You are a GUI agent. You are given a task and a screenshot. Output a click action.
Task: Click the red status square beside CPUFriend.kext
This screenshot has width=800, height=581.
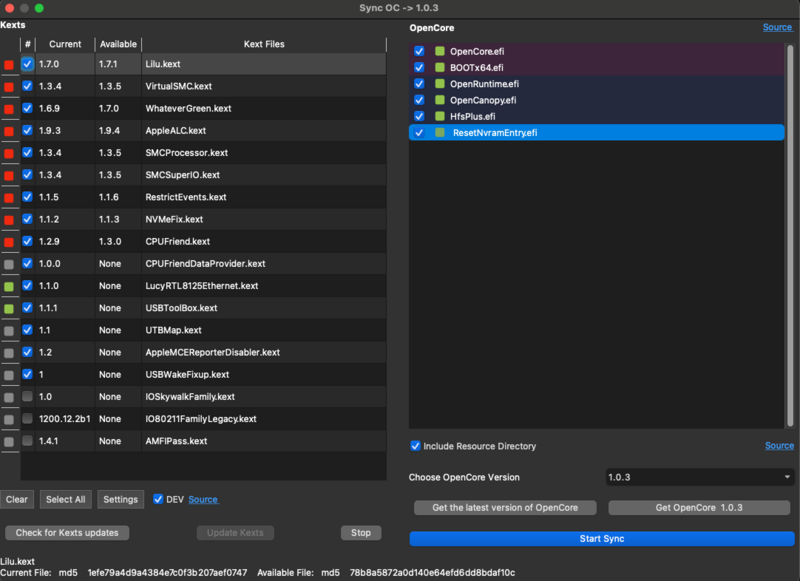[x=11, y=241]
